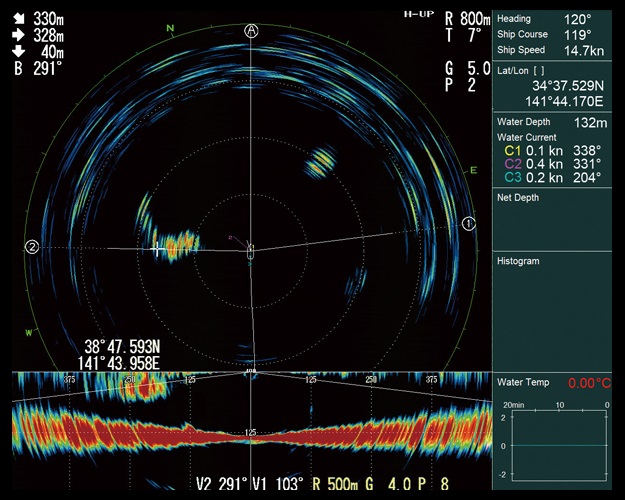This screenshot has width=625, height=500.
Task: Click the circled 2 bearing marker
Action: click(32, 246)
